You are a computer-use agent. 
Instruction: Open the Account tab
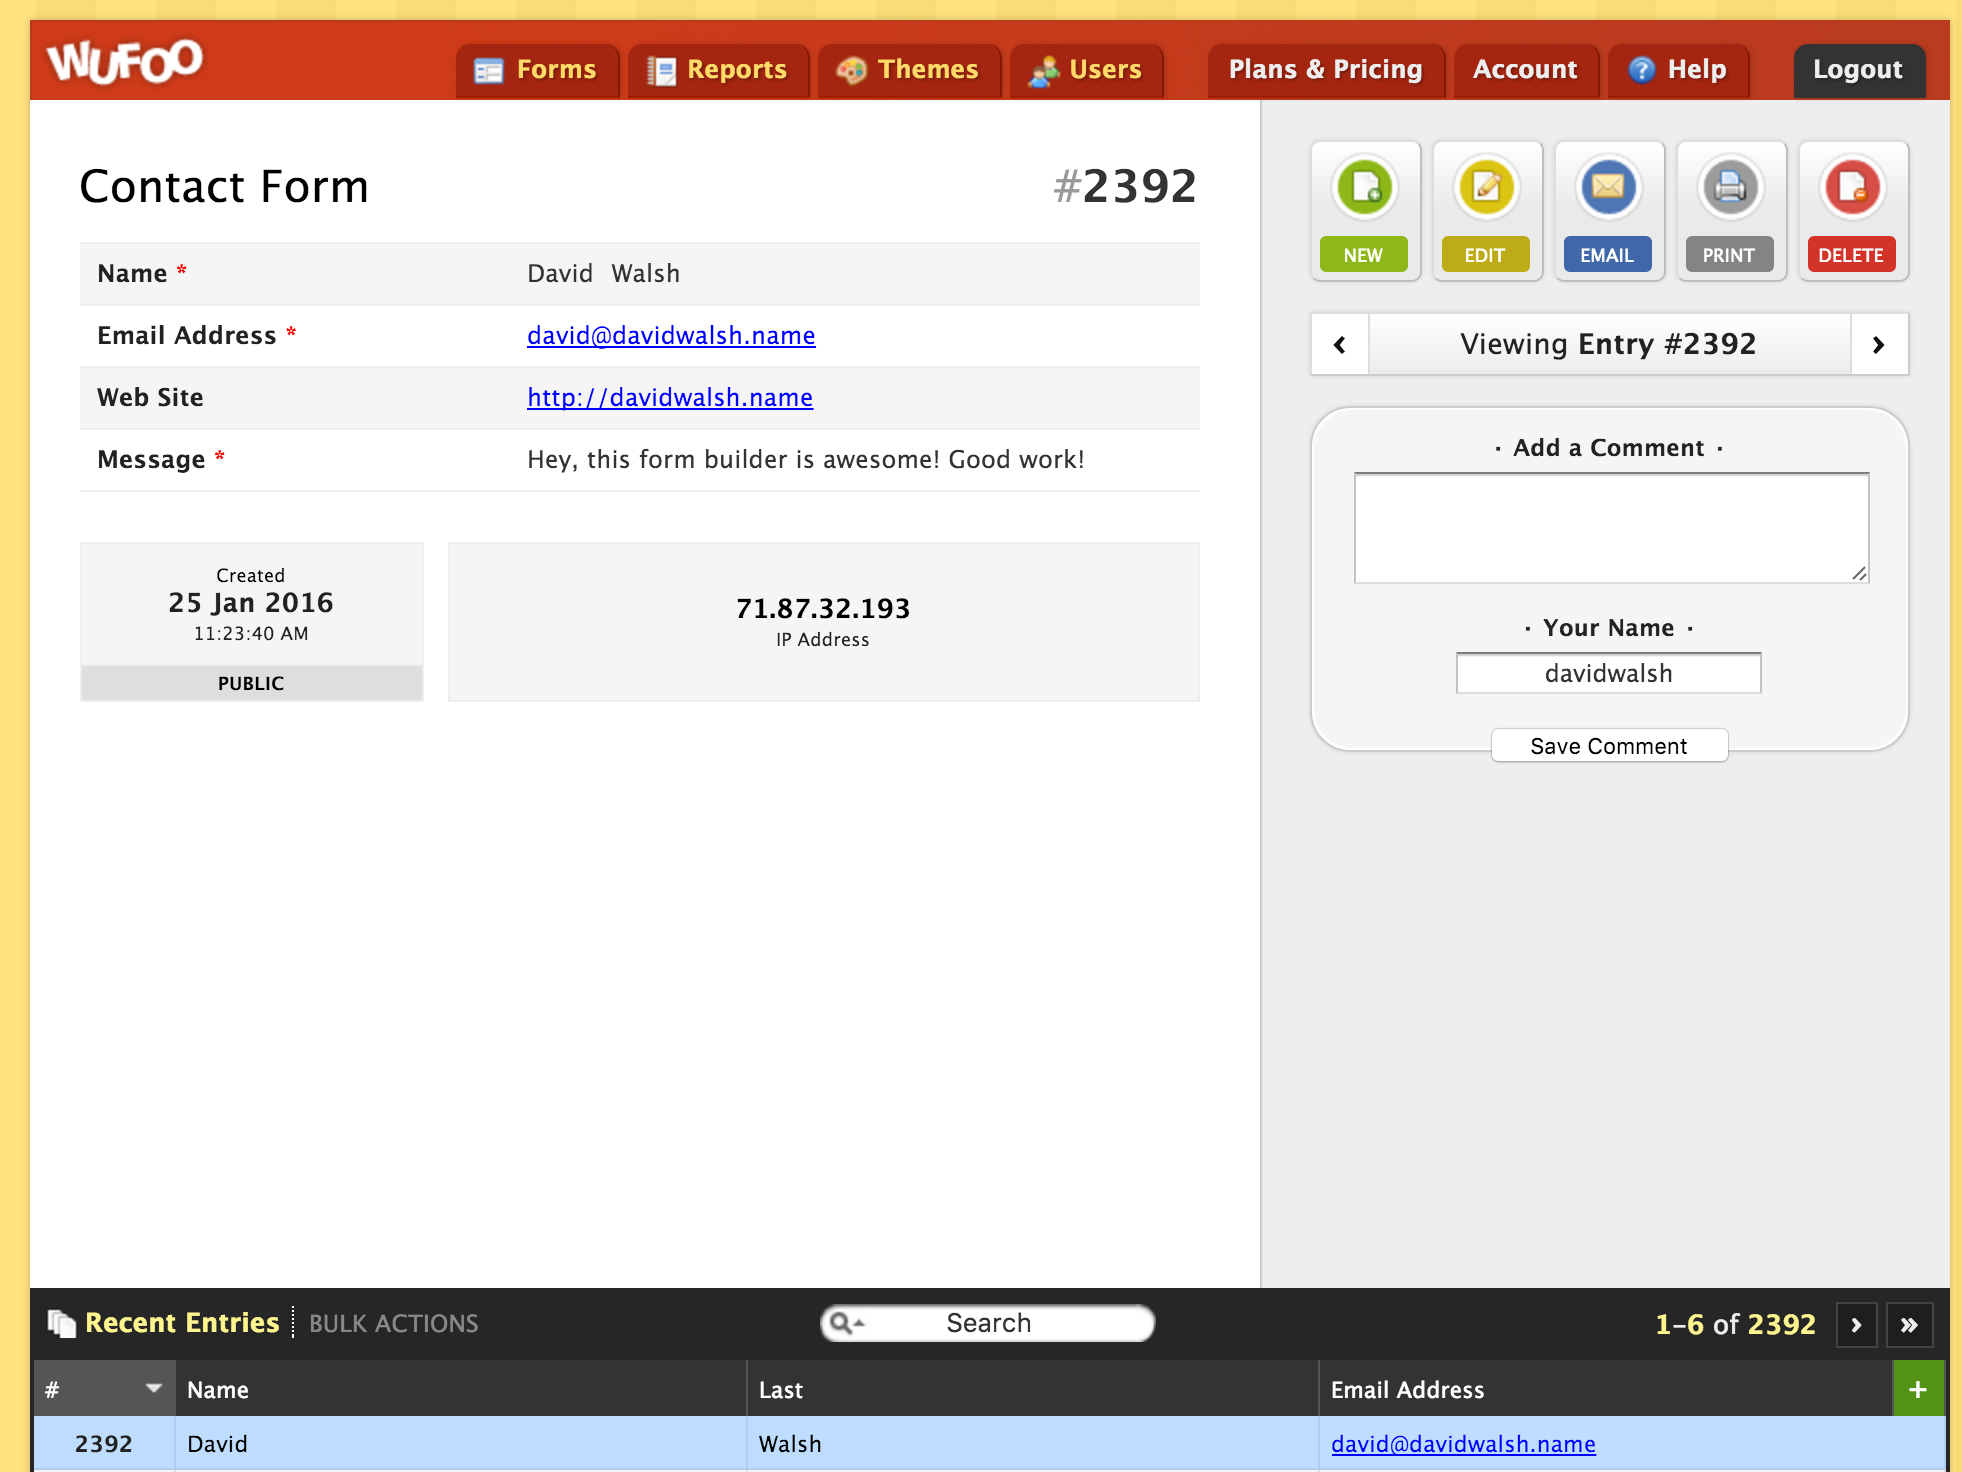pos(1526,70)
